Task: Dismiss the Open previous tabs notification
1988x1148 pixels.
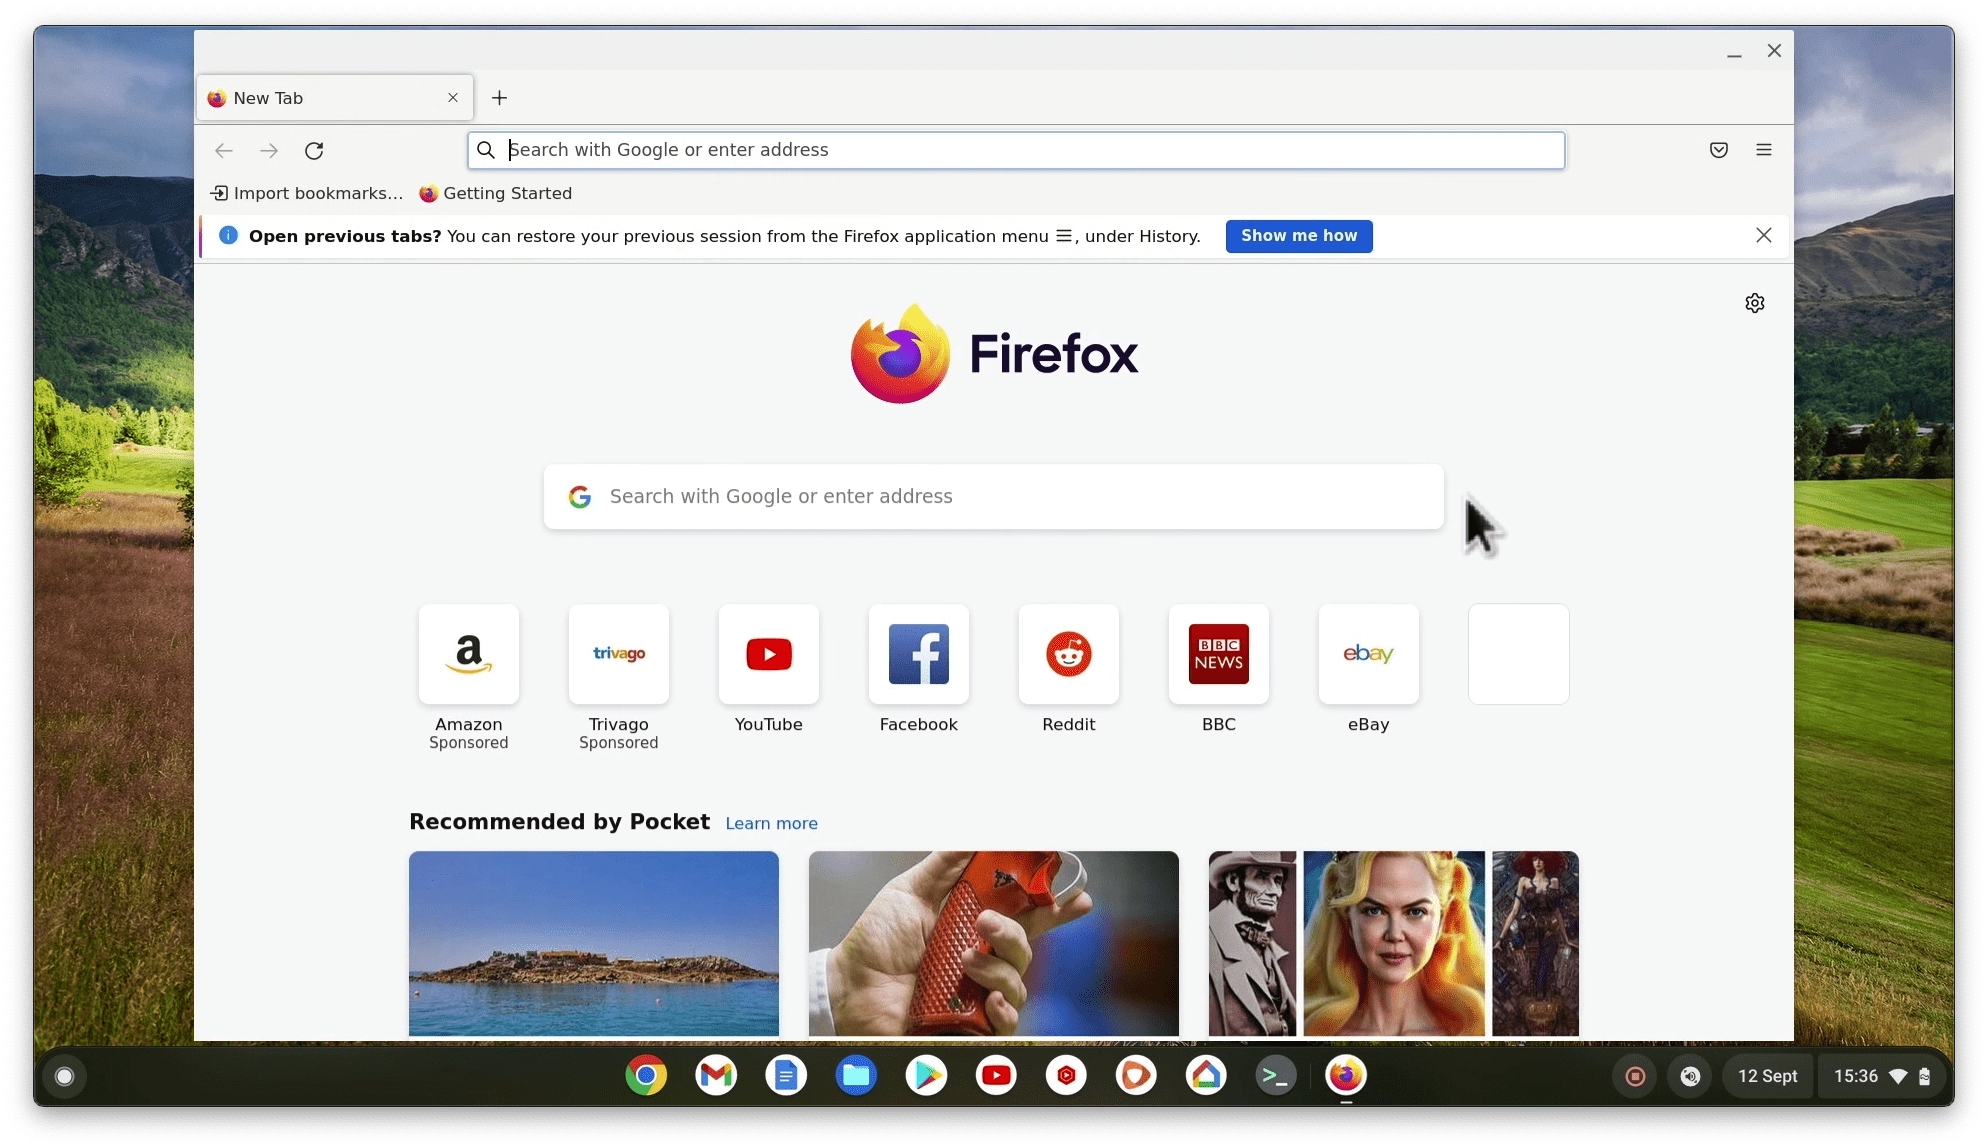Action: pos(1764,235)
